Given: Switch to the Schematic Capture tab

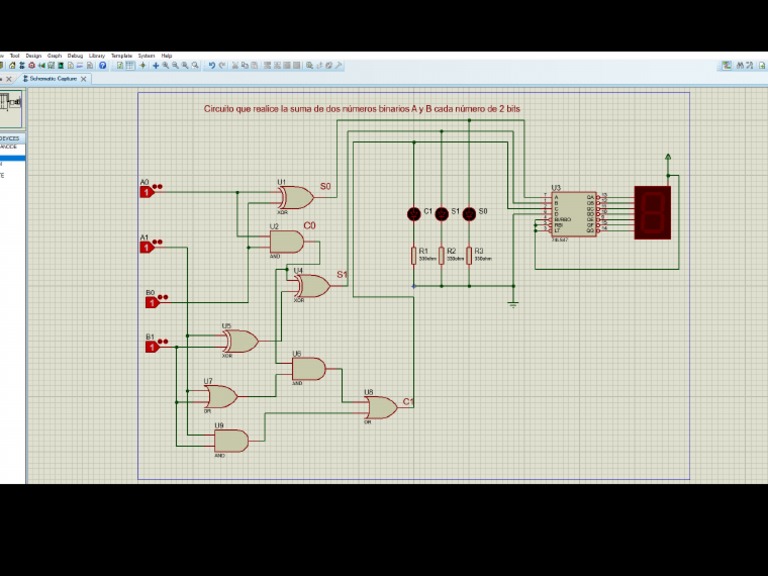Looking at the screenshot, I should (x=50, y=78).
